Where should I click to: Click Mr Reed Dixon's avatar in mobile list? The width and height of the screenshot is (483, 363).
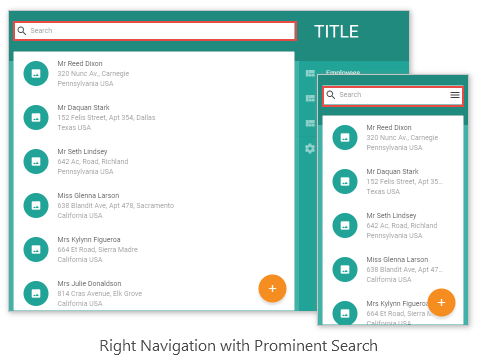[x=345, y=138]
